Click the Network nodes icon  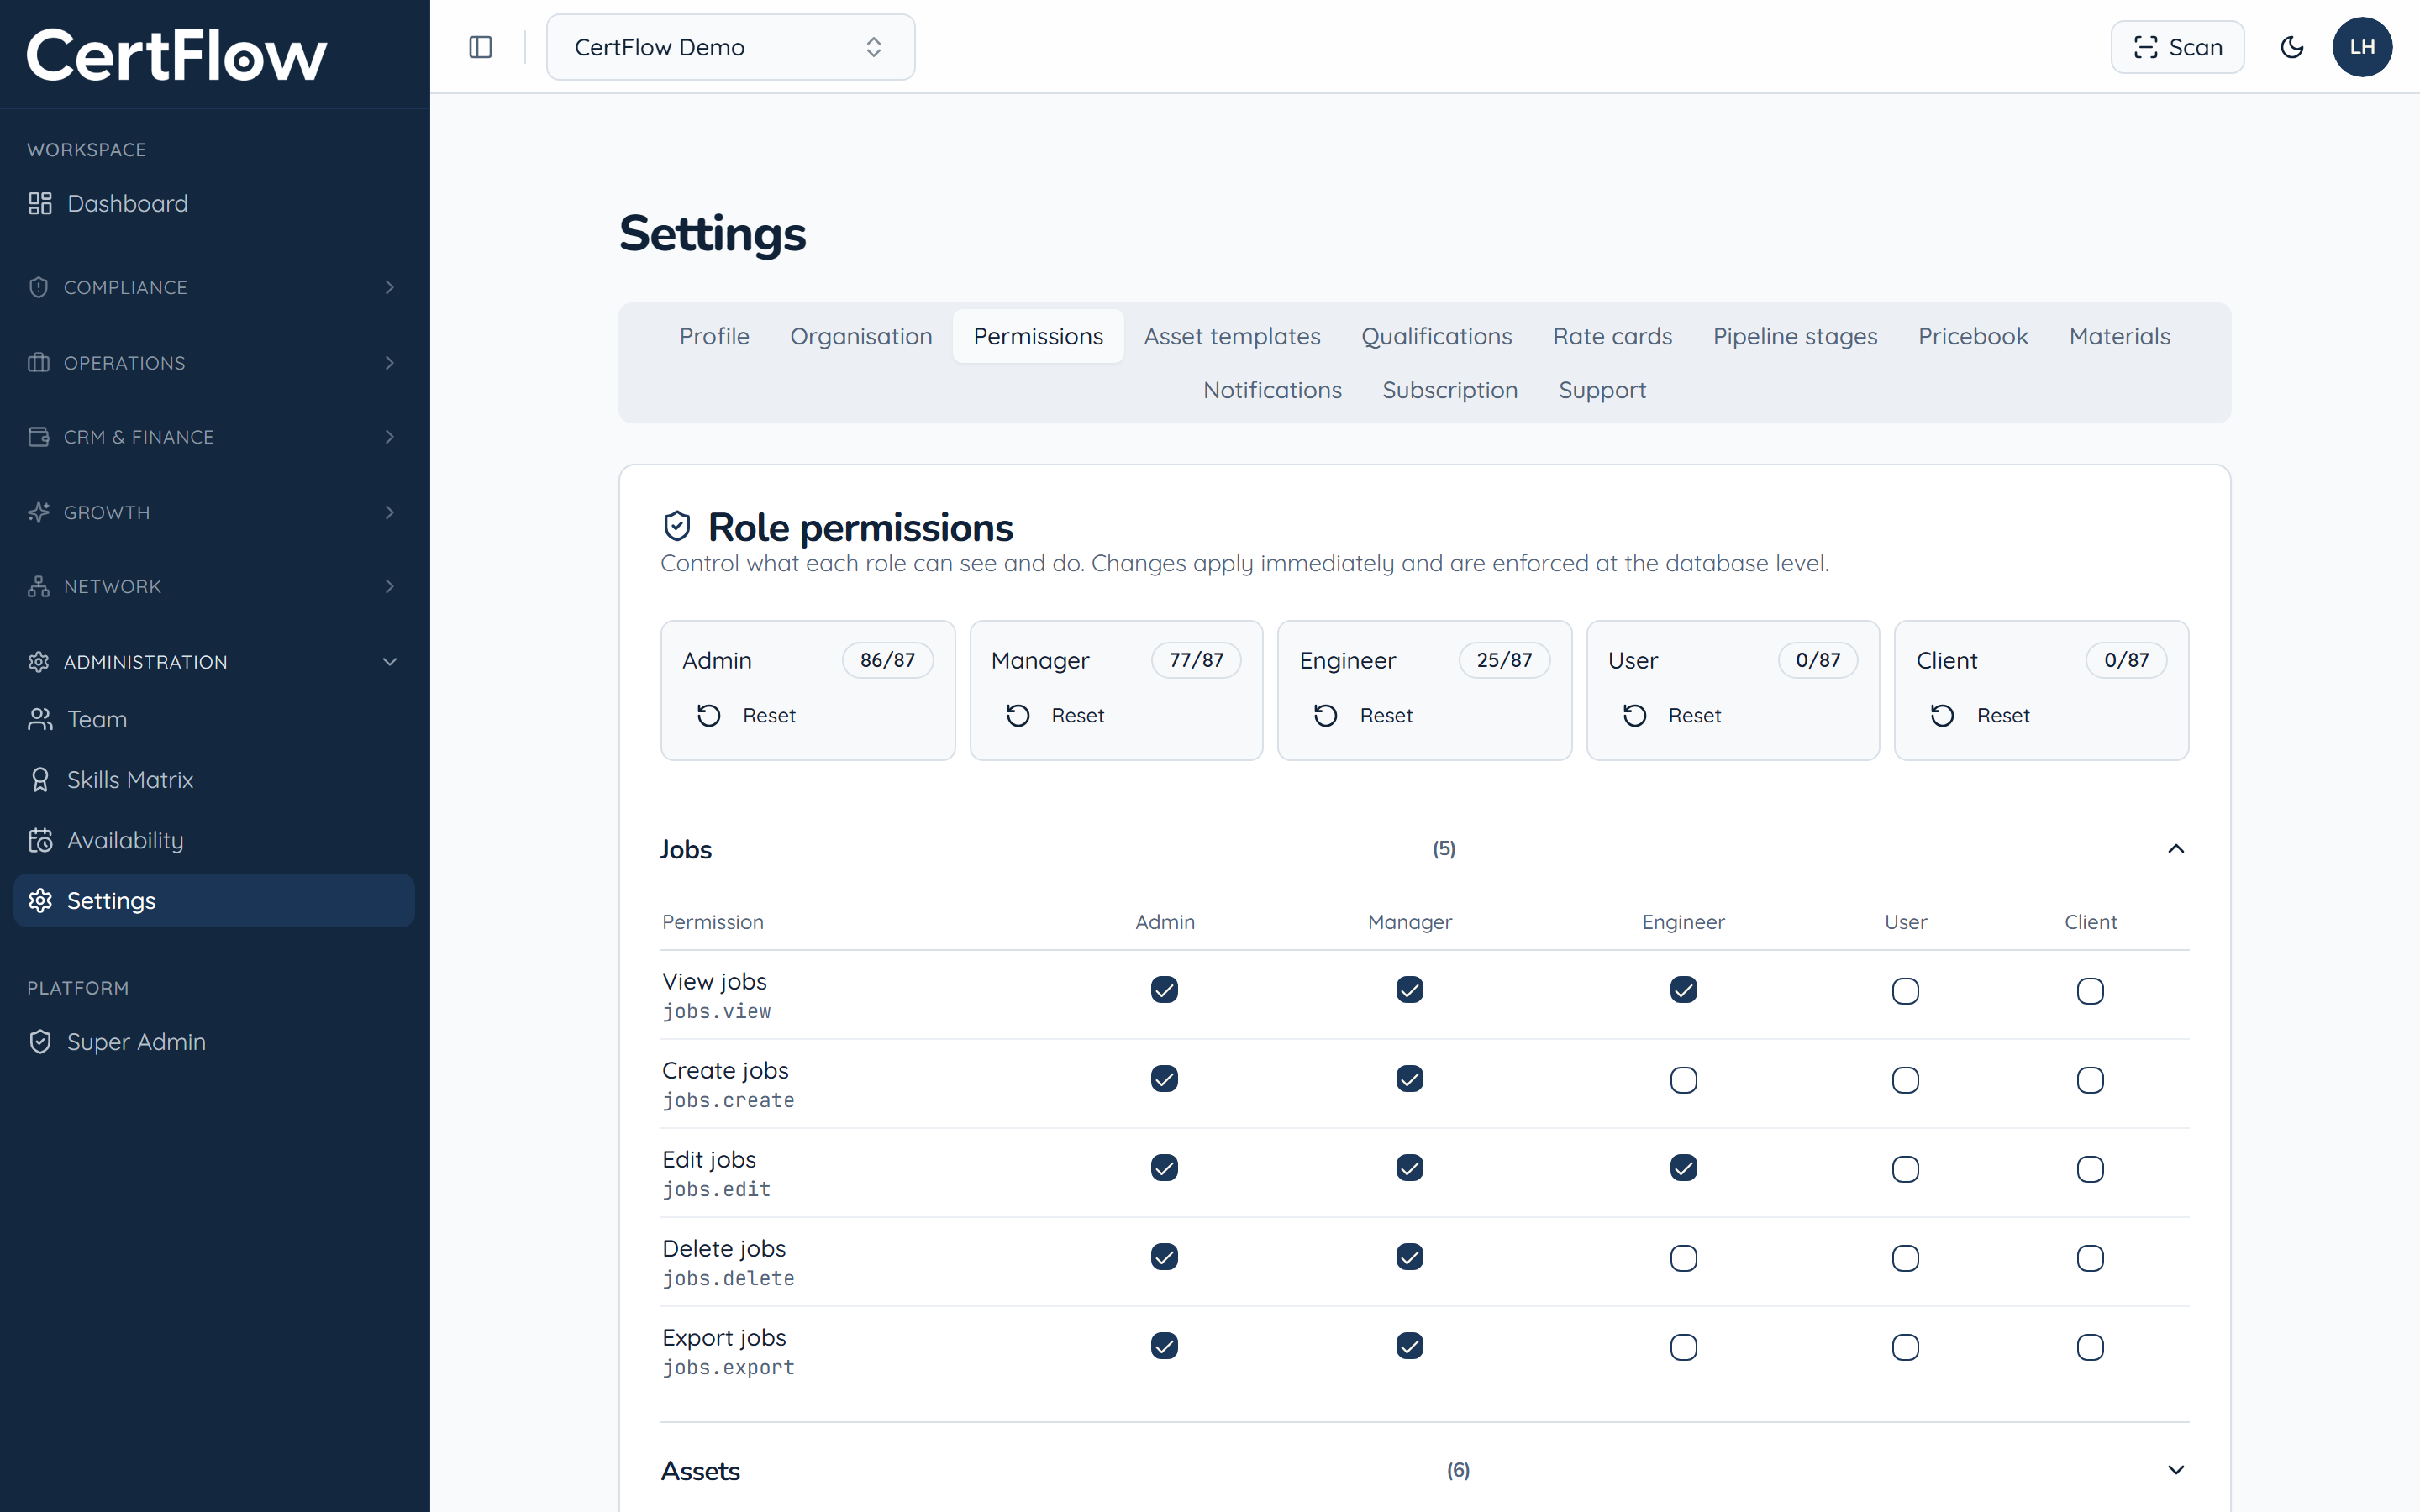pyautogui.click(x=39, y=586)
